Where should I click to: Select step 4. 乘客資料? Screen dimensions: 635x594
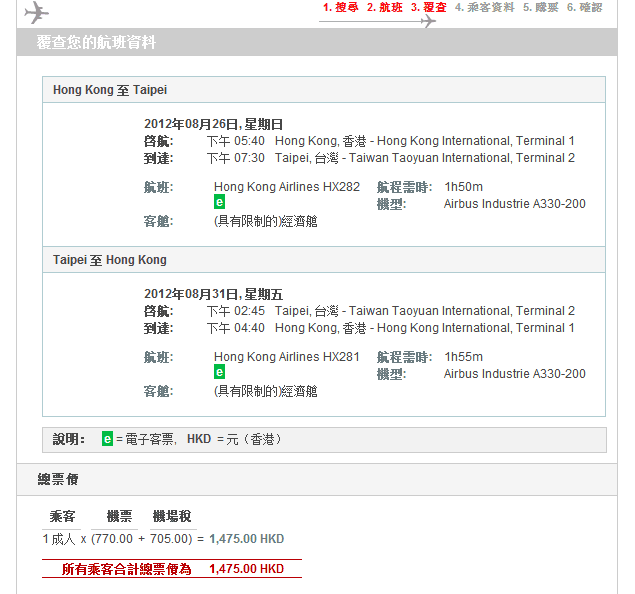[484, 7]
